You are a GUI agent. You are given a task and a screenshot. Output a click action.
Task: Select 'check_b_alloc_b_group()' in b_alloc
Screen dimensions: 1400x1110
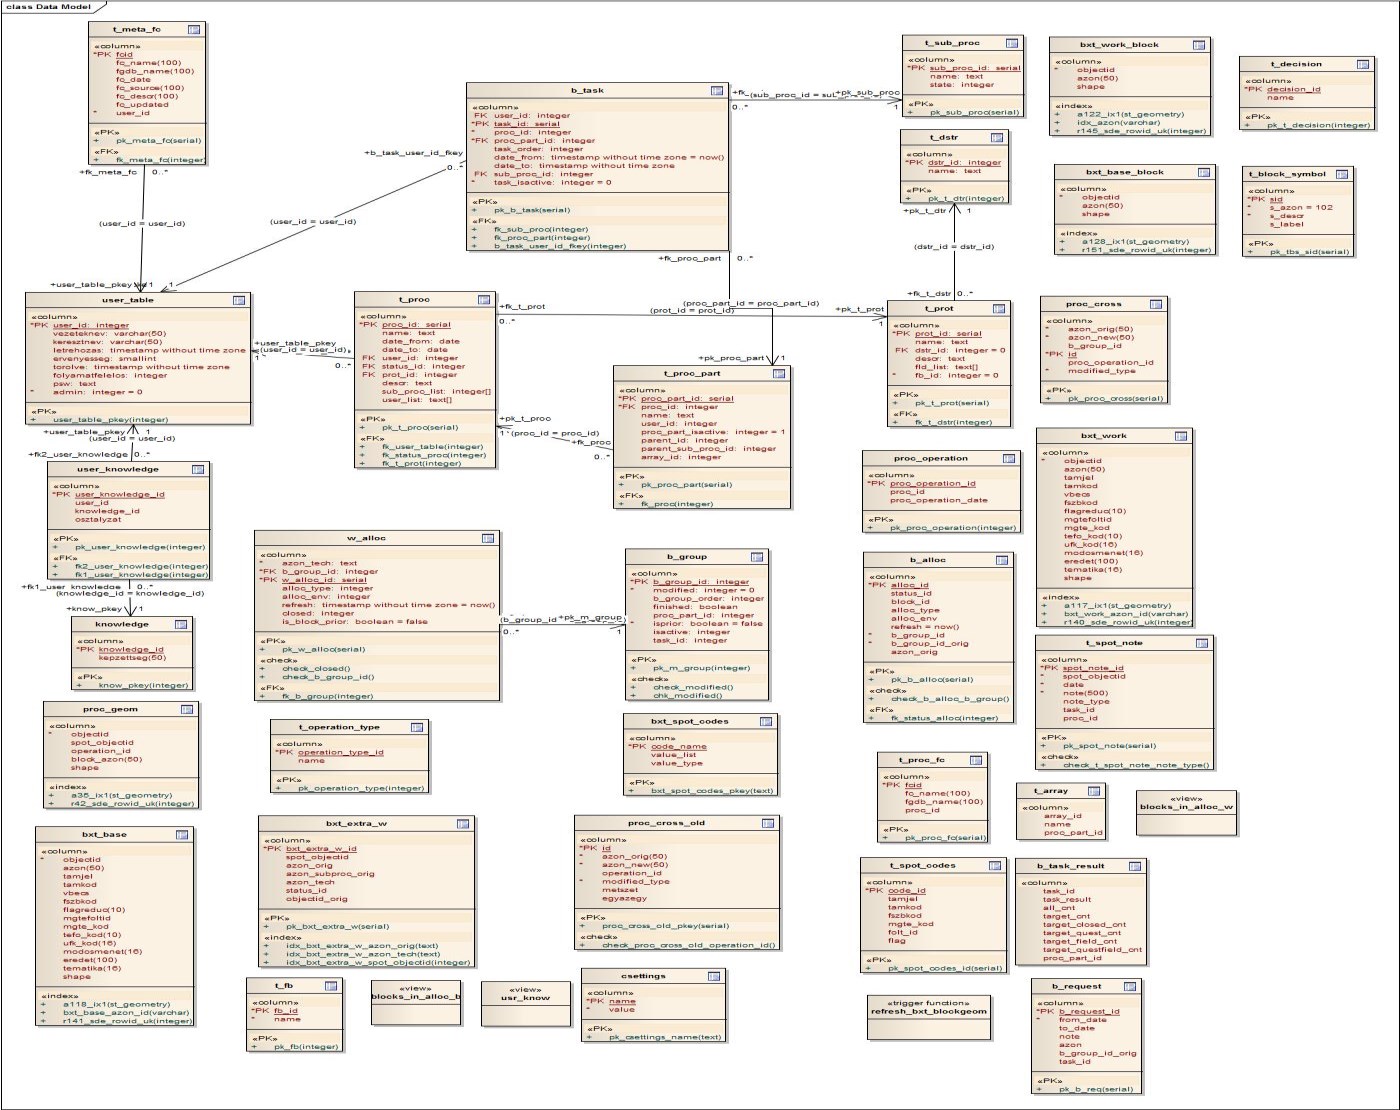tap(950, 699)
